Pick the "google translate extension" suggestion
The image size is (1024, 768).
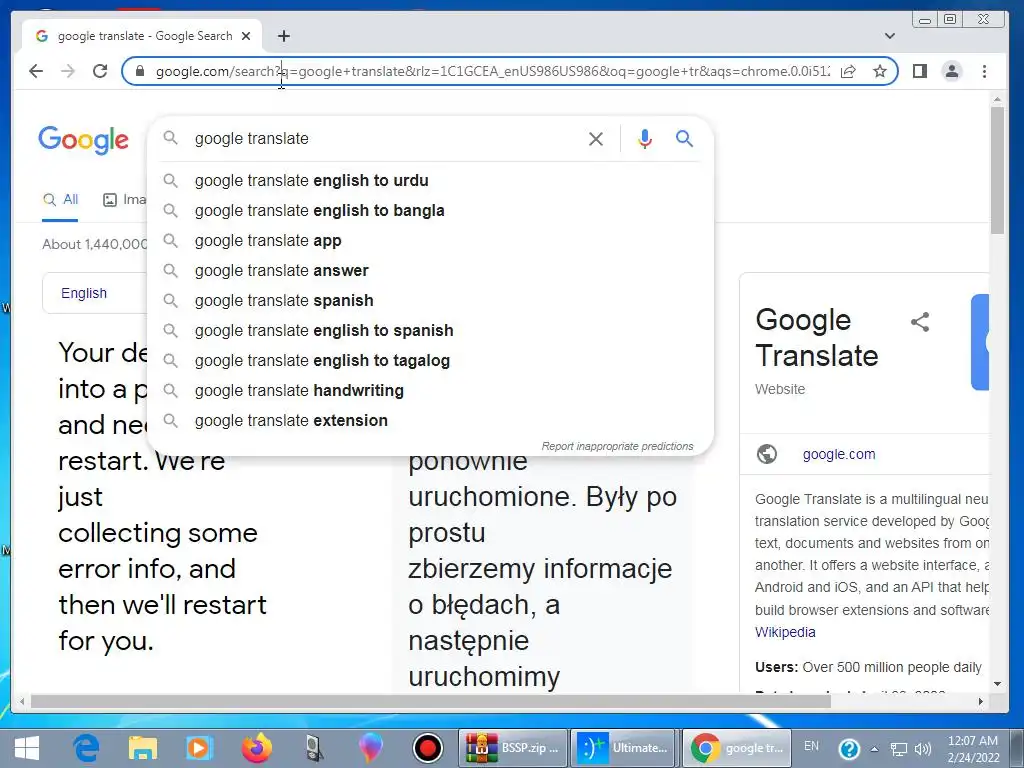291,421
